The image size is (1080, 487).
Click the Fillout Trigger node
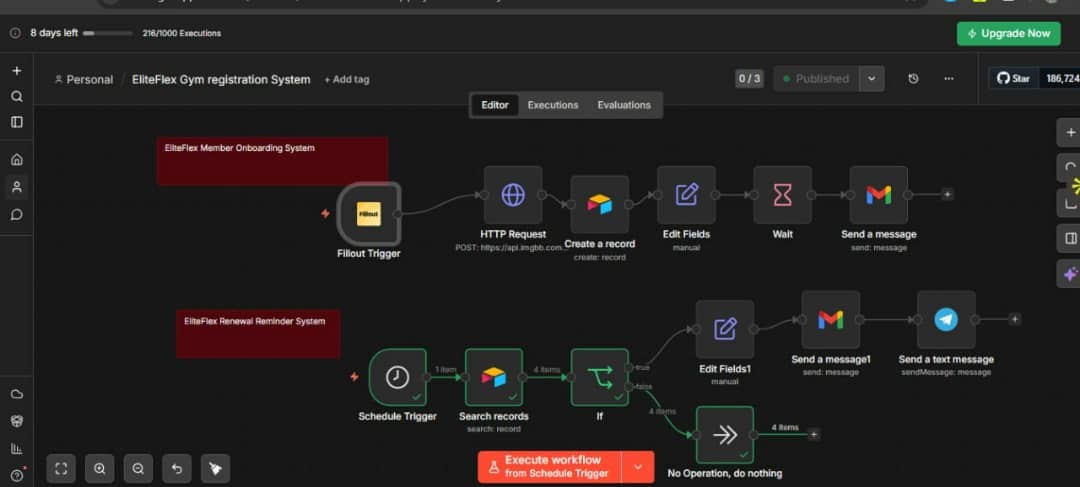(368, 214)
